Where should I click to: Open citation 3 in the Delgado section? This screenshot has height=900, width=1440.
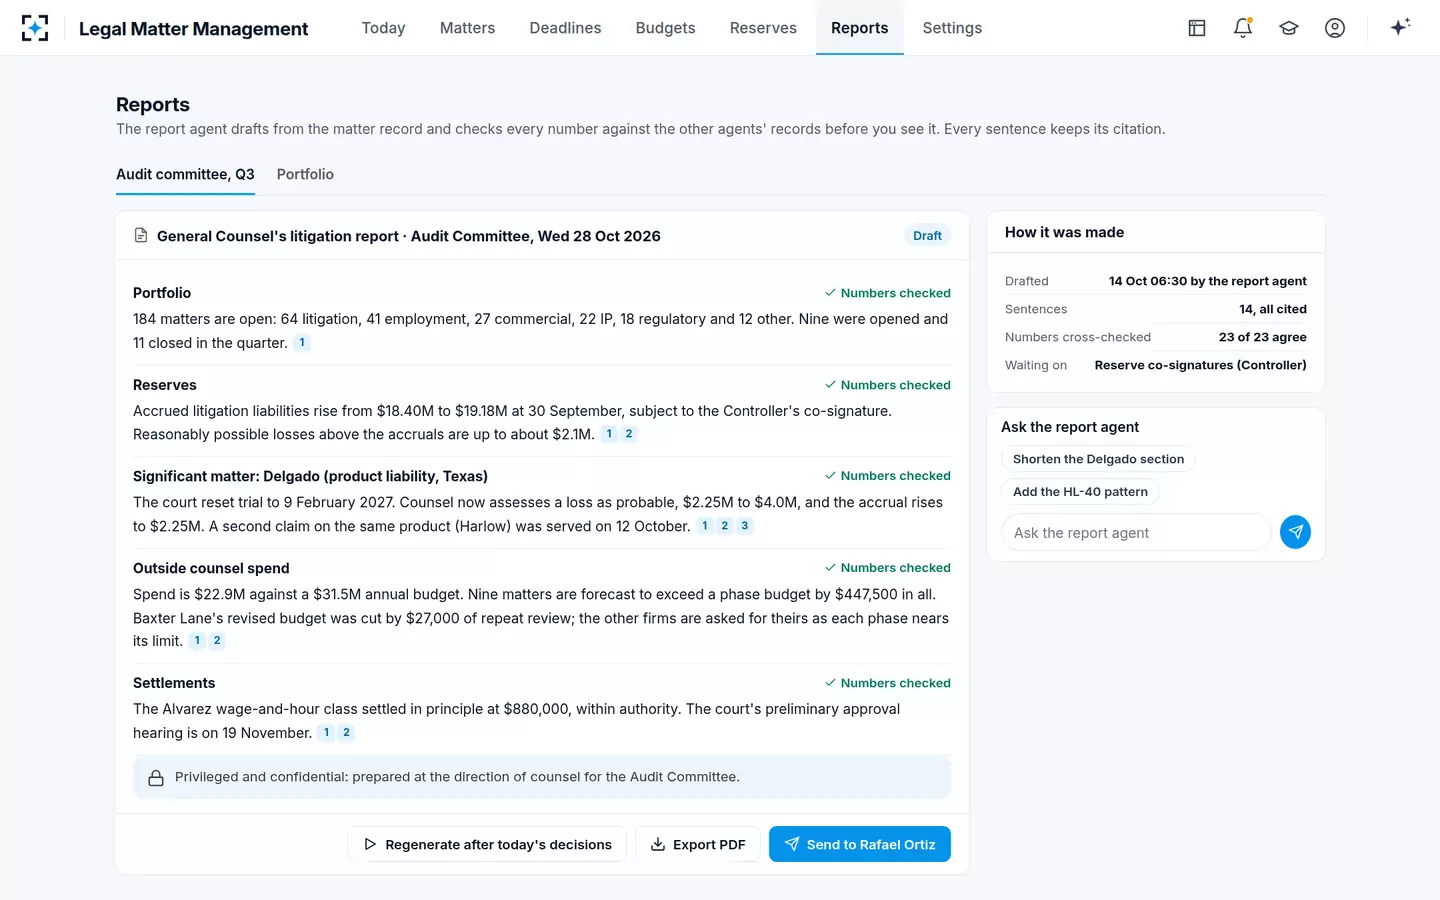(x=745, y=526)
